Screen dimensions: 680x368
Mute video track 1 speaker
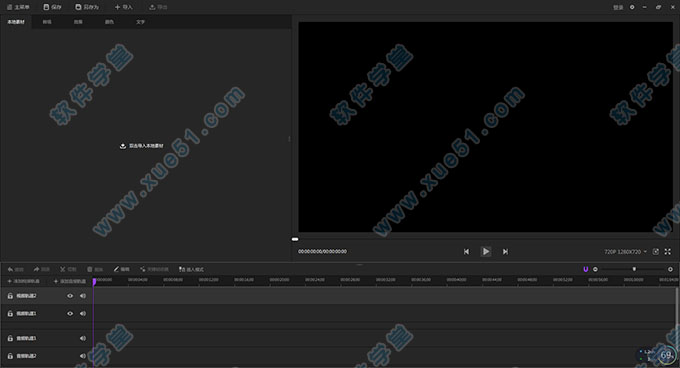(83, 313)
